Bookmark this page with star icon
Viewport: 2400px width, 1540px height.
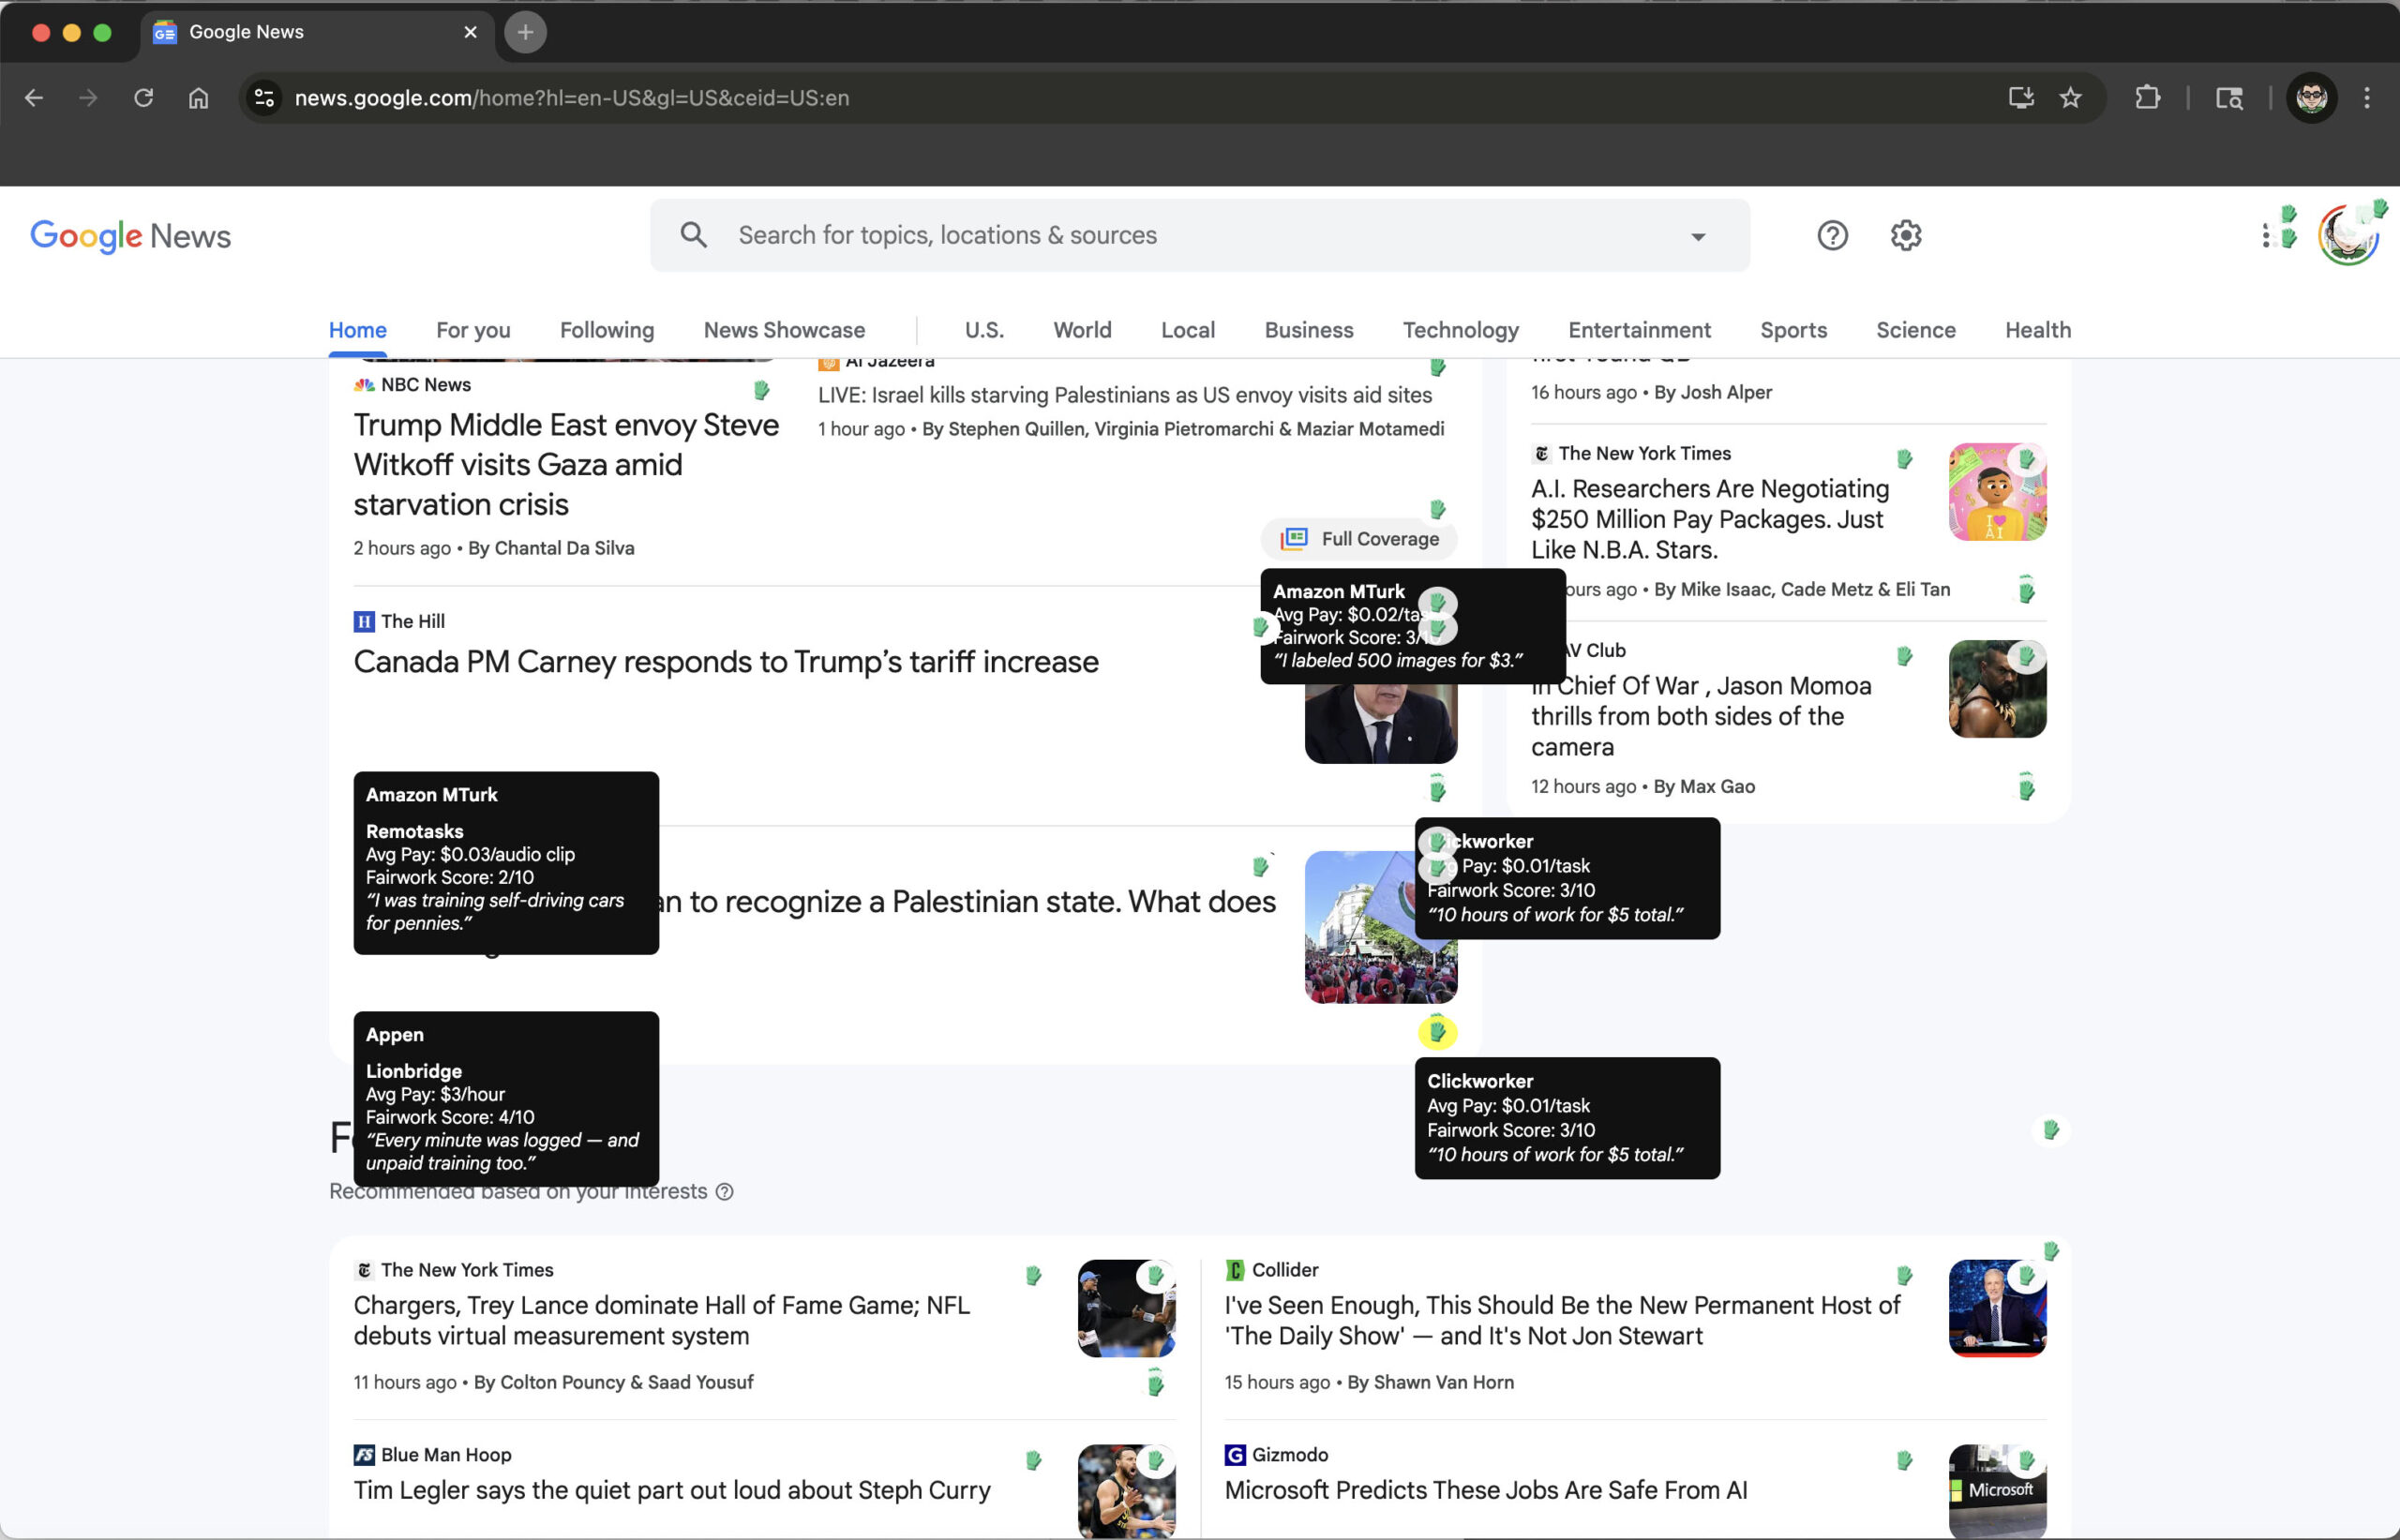coord(2070,98)
